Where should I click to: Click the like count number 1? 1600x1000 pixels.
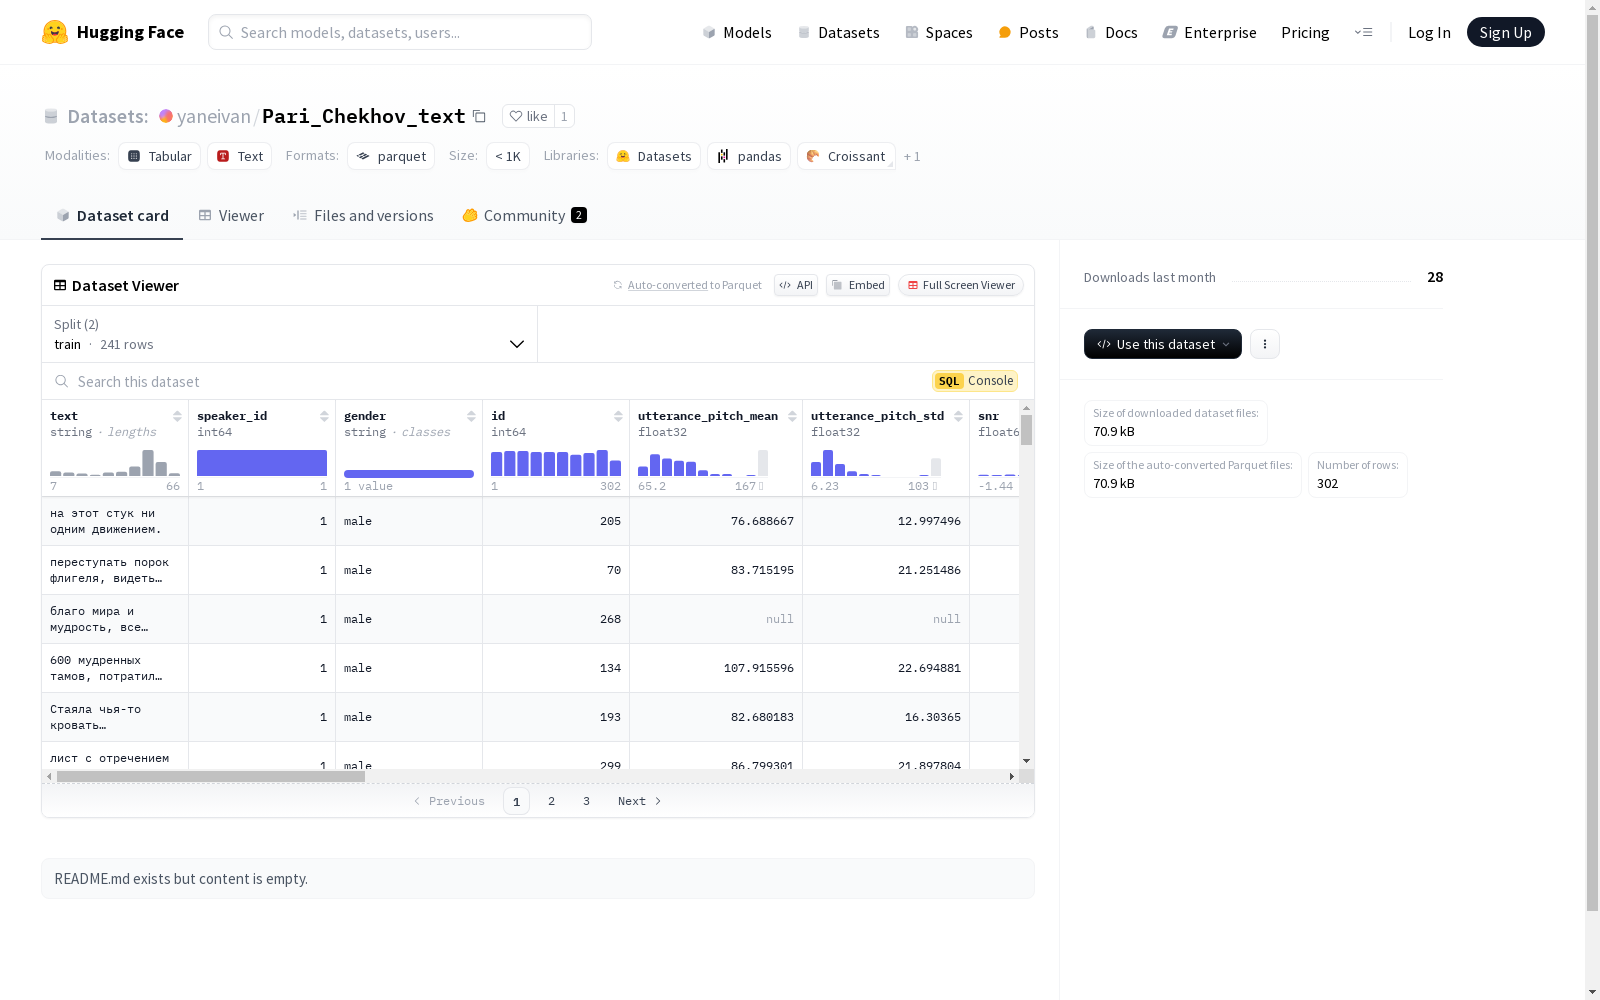click(x=564, y=116)
